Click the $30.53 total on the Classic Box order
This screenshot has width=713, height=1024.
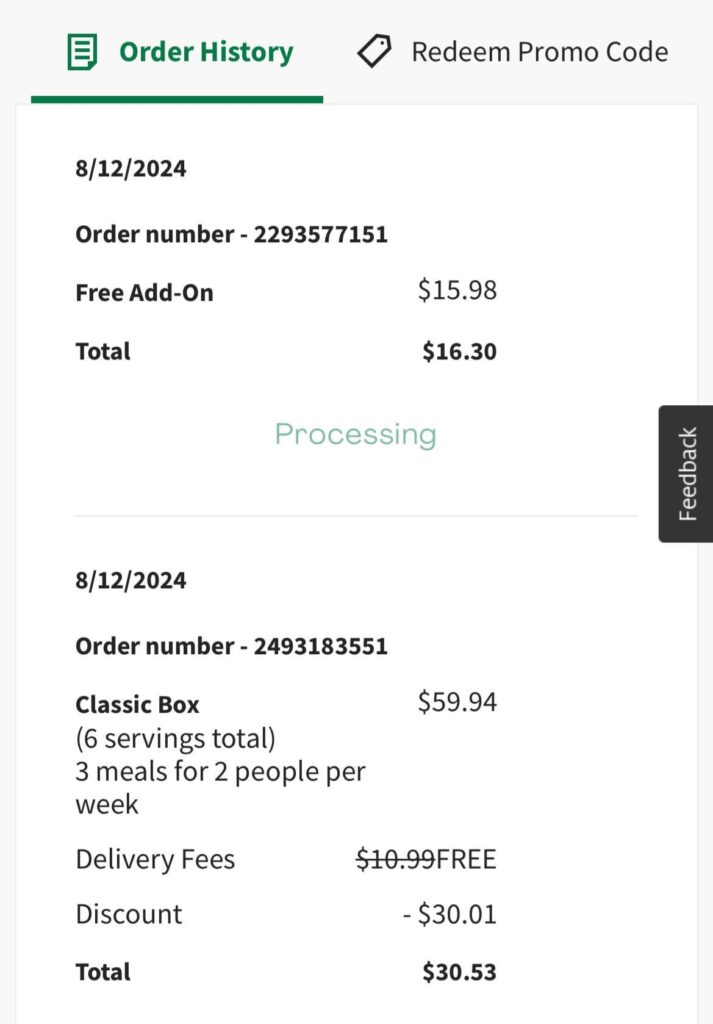point(459,971)
